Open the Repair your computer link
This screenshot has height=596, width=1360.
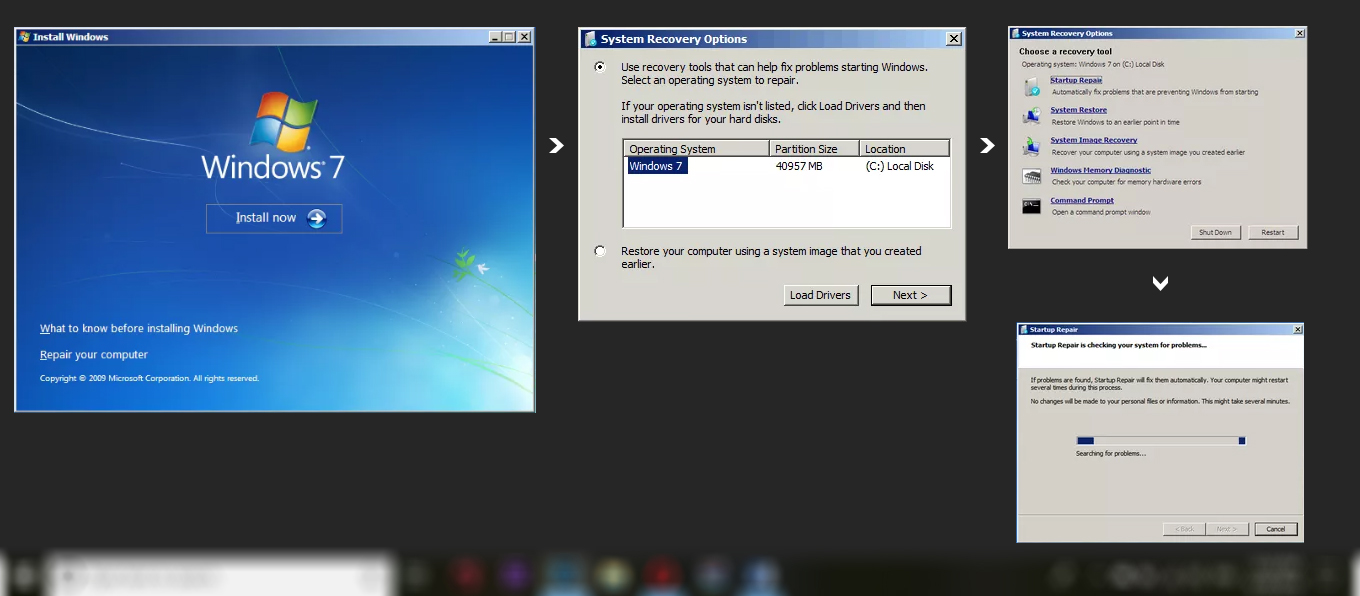94,354
